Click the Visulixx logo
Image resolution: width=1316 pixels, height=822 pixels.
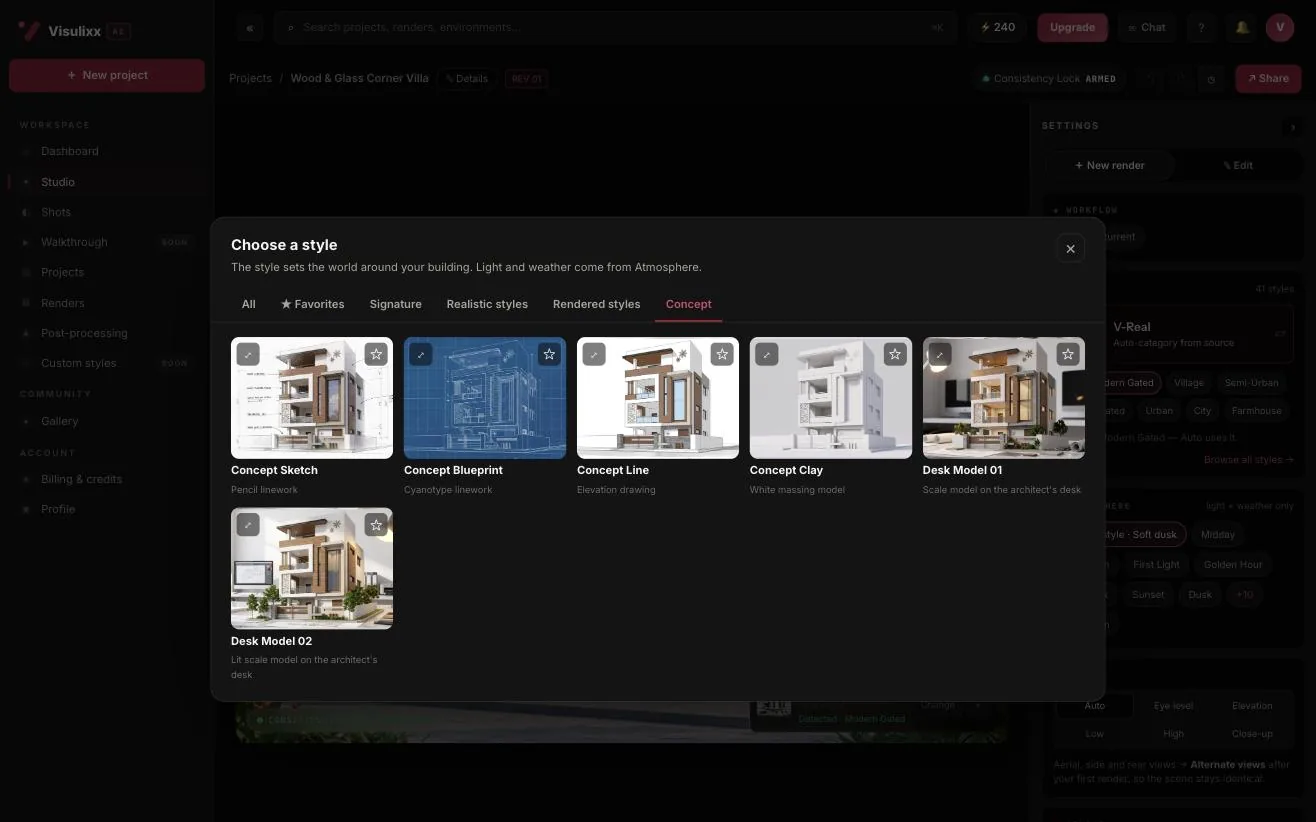(x=74, y=31)
